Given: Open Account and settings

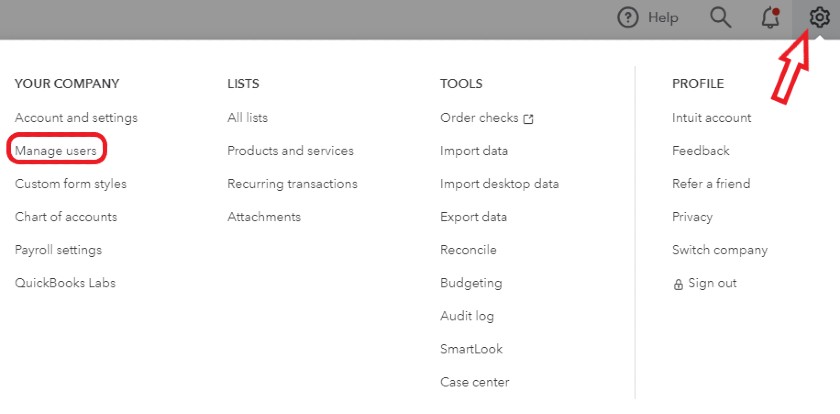Looking at the screenshot, I should (x=76, y=118).
